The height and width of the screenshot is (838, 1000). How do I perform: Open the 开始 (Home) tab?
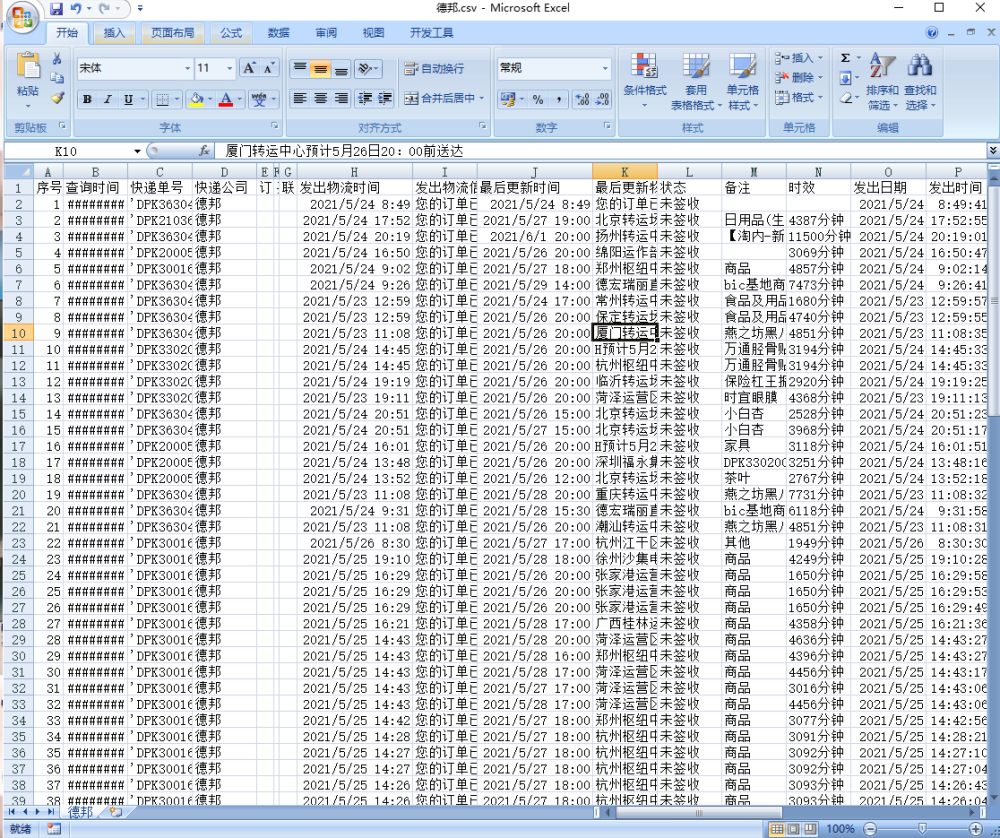(x=67, y=33)
